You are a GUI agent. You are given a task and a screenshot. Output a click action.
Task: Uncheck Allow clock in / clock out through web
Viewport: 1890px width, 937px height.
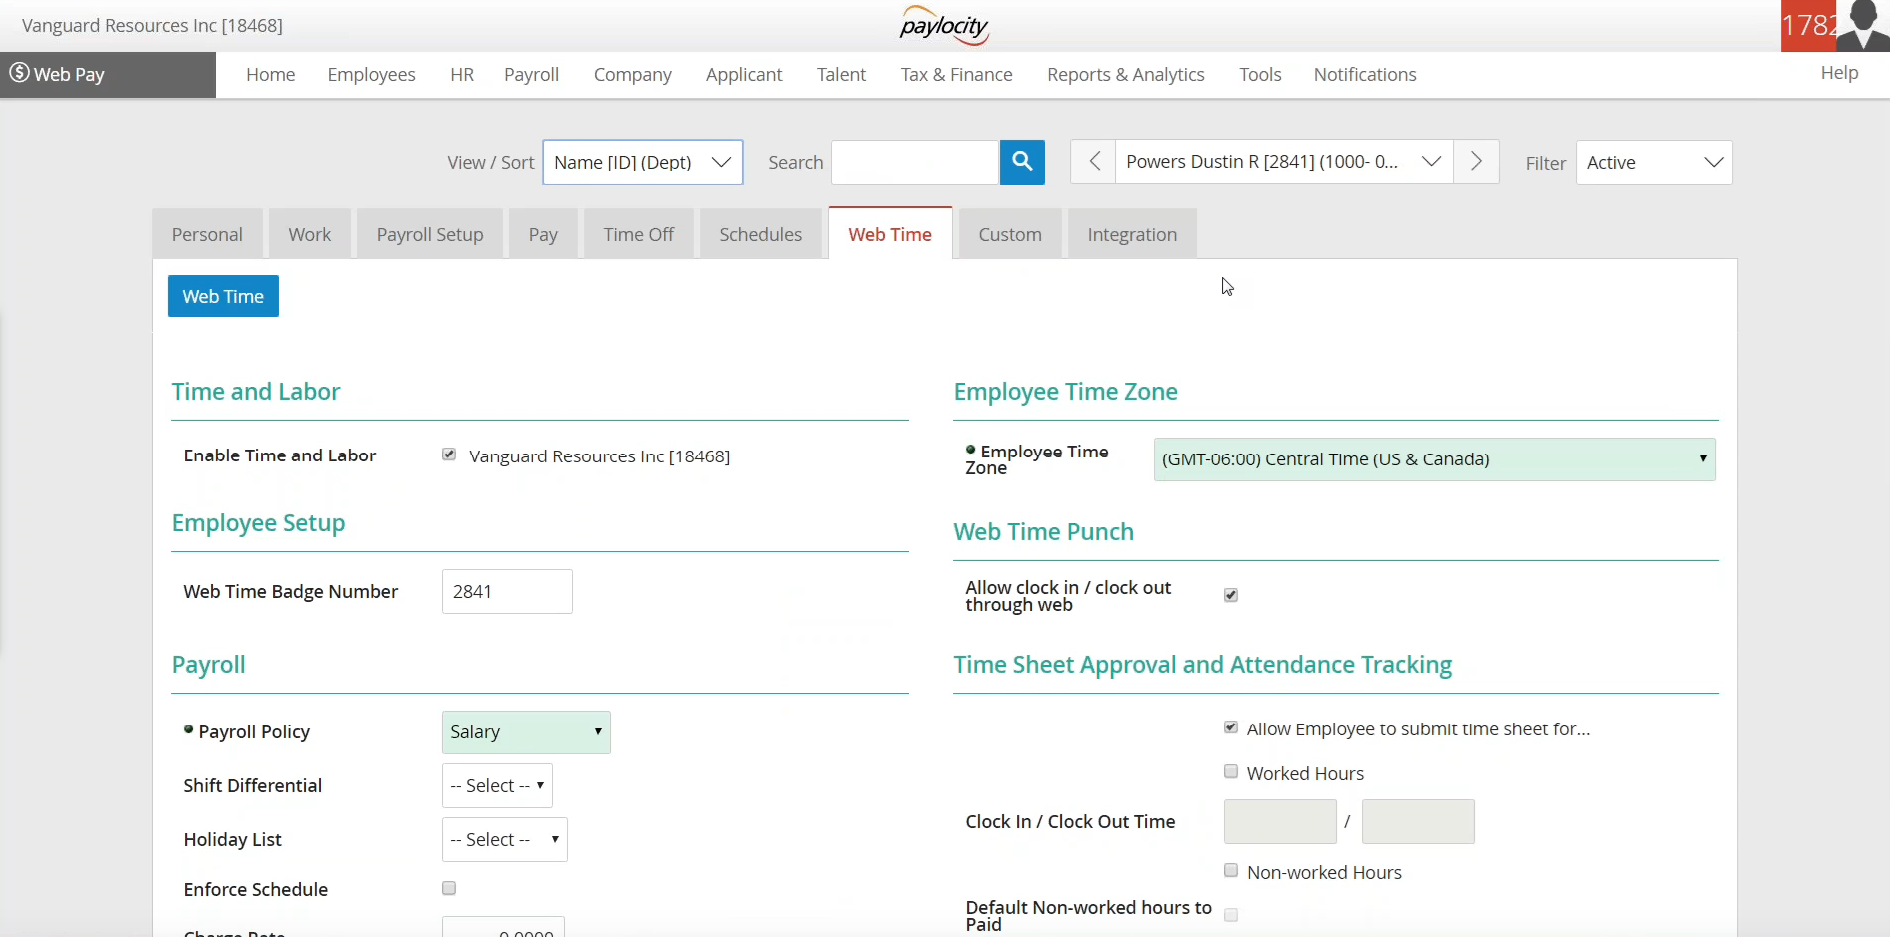[x=1230, y=594]
